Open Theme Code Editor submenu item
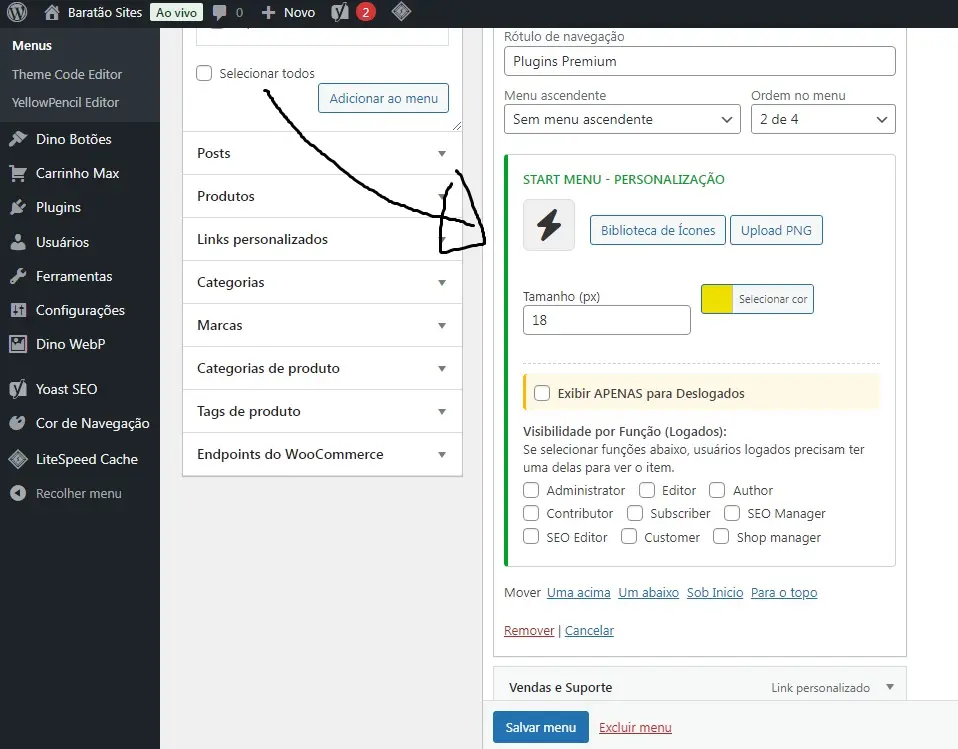This screenshot has width=958, height=749. (67, 74)
